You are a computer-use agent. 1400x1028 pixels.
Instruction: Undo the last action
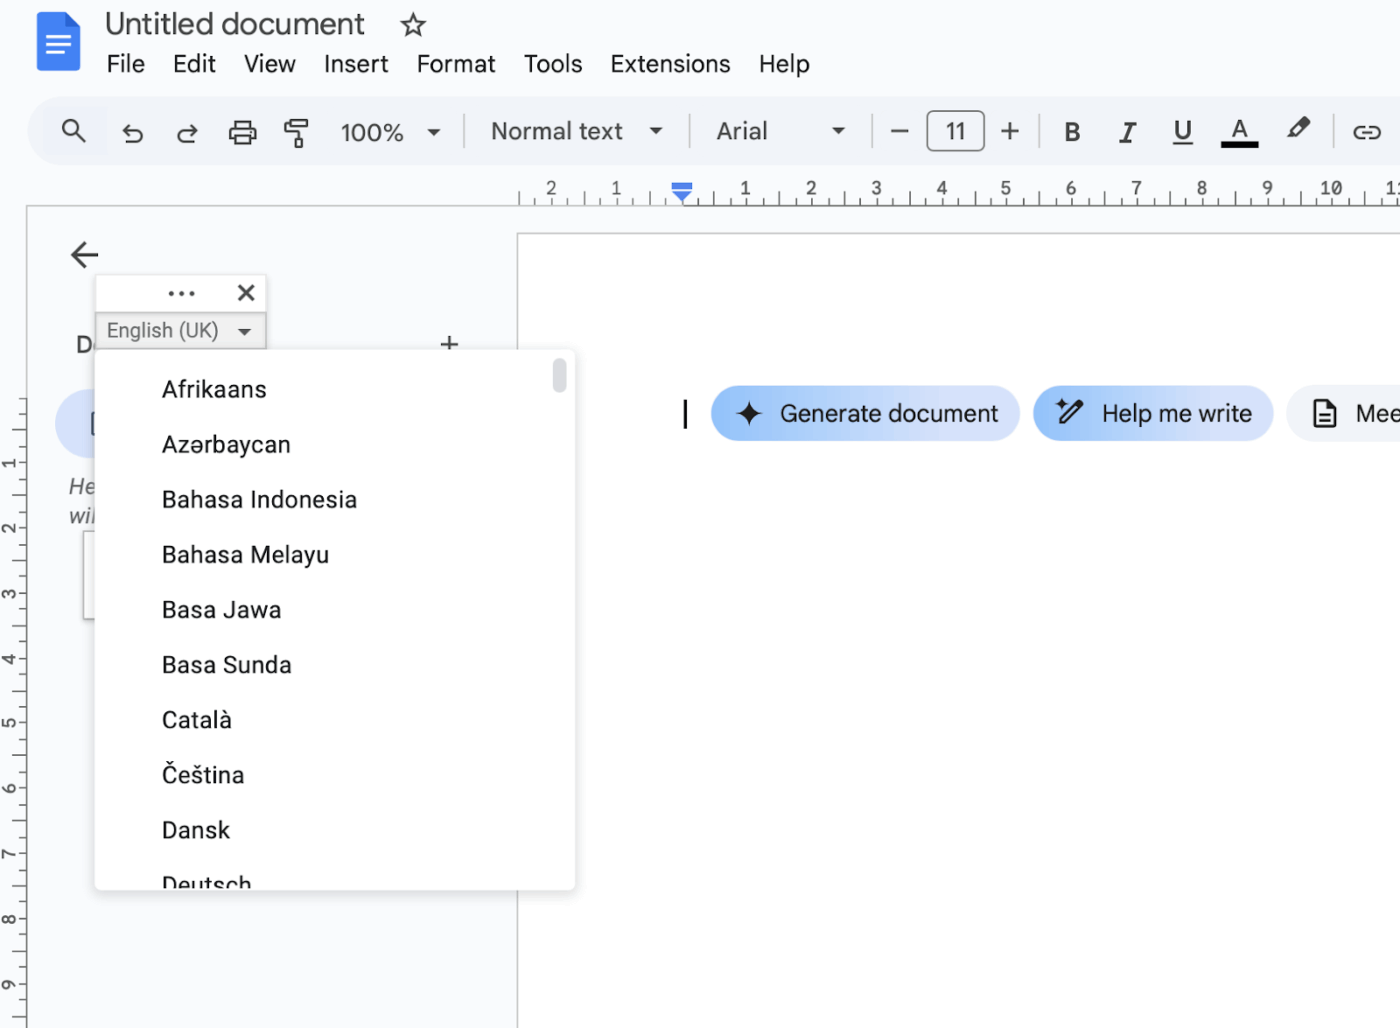coord(132,131)
